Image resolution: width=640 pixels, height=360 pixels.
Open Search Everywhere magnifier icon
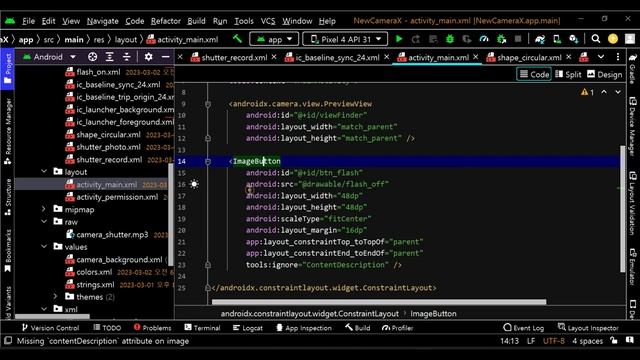(596, 39)
